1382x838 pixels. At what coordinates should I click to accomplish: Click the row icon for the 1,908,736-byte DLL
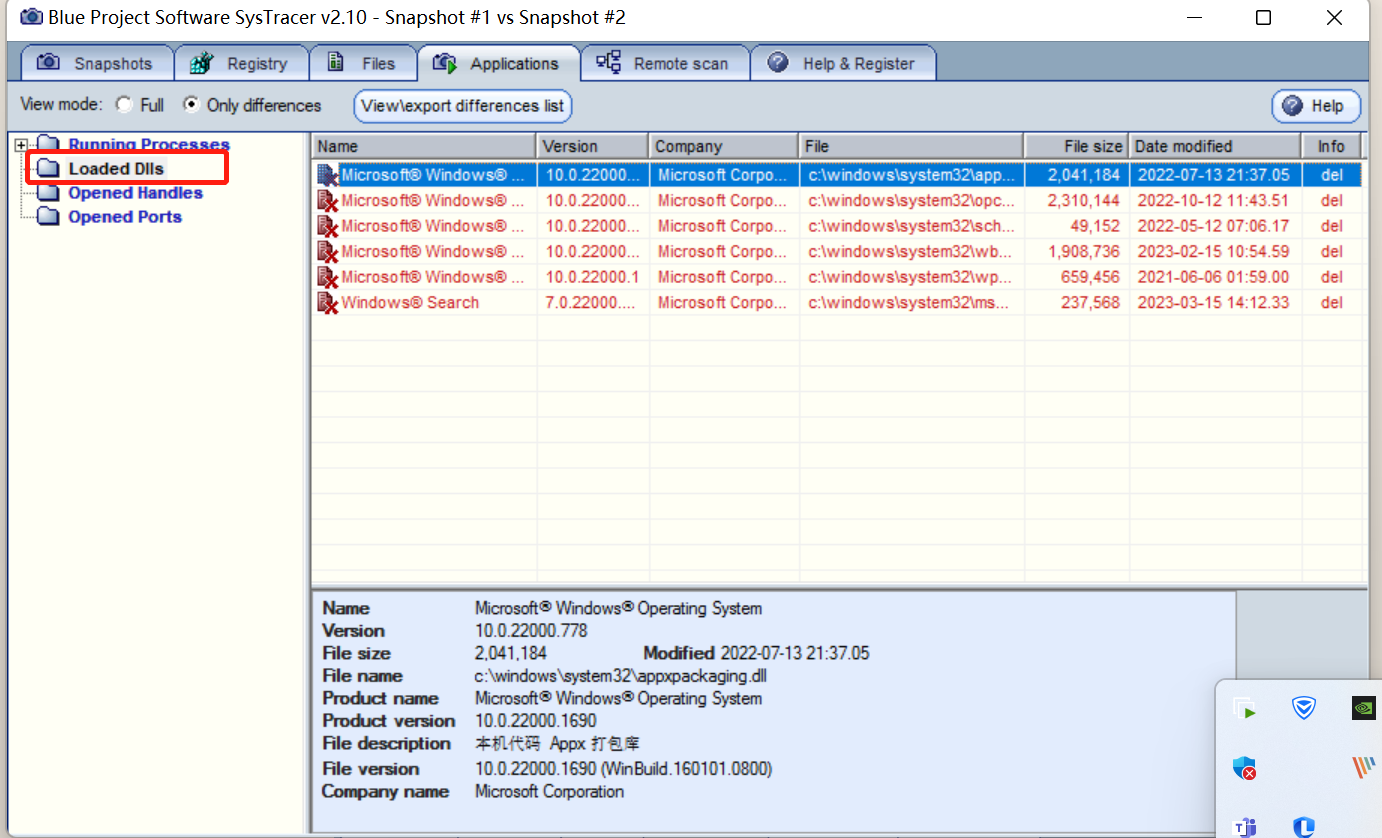click(x=327, y=252)
